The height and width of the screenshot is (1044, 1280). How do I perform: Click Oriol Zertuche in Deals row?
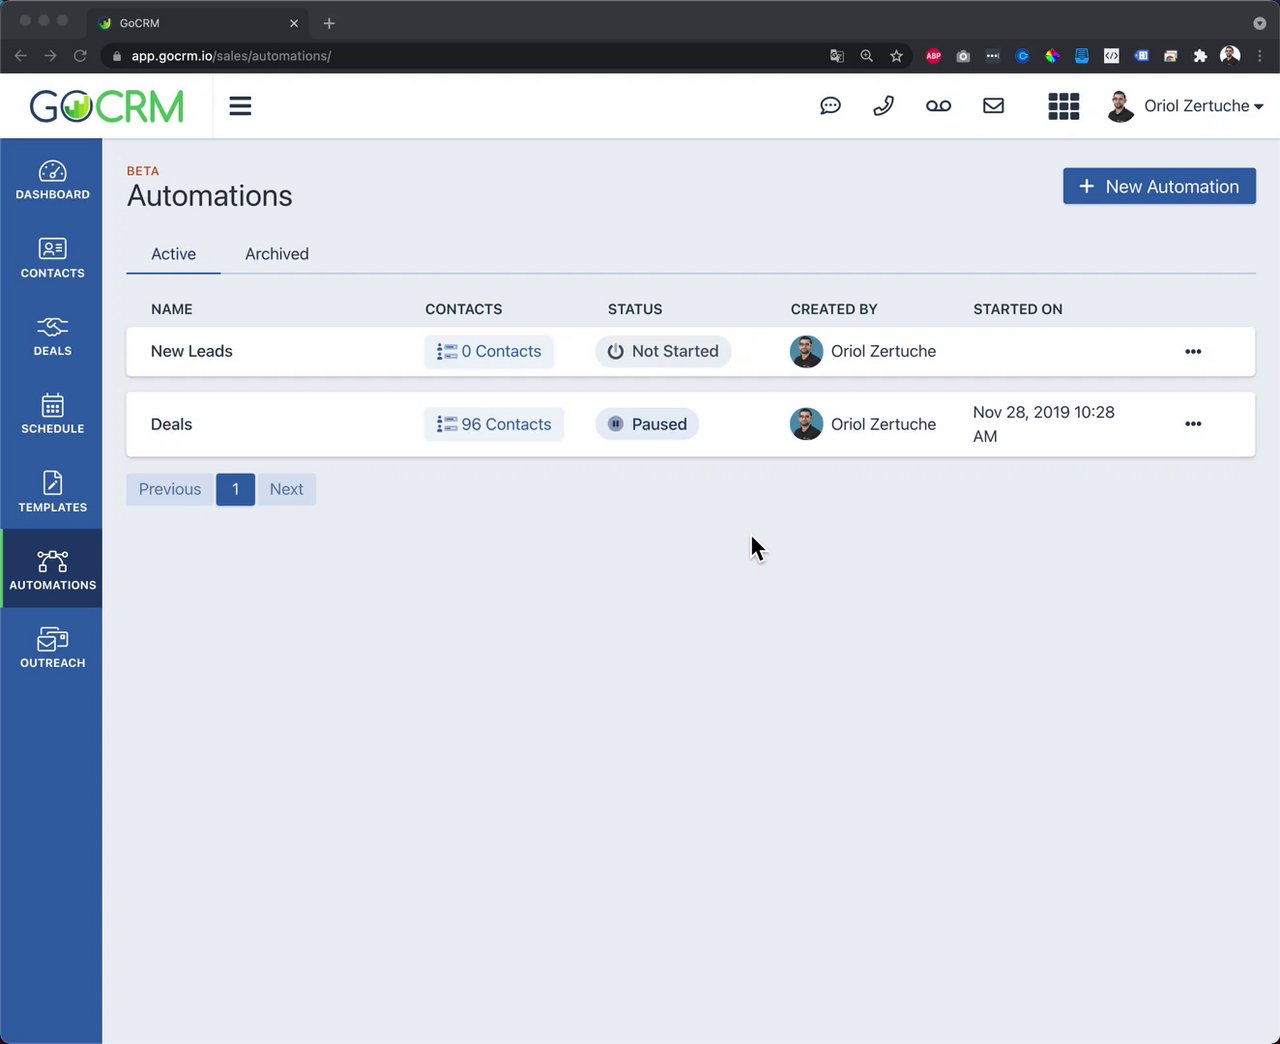tap(863, 424)
